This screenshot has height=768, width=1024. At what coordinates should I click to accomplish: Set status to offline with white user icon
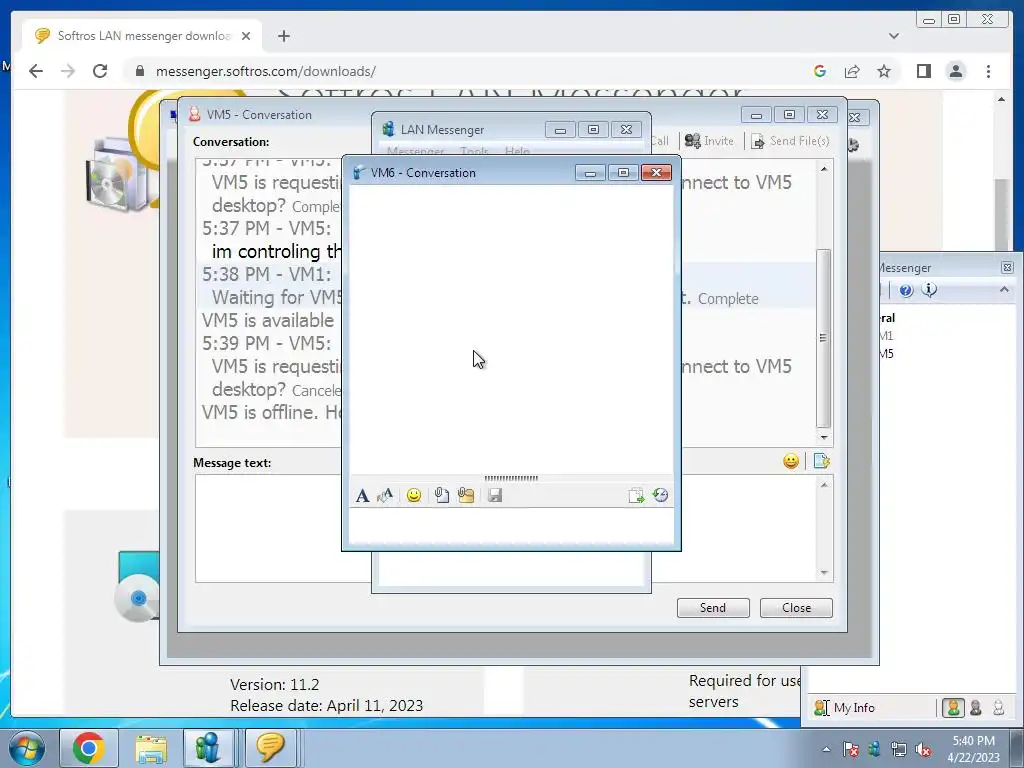998,708
